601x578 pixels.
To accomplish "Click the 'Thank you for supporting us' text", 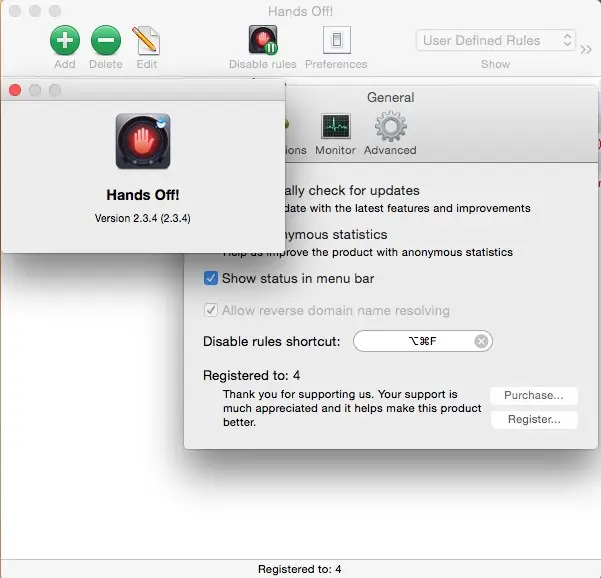I will [x=352, y=408].
